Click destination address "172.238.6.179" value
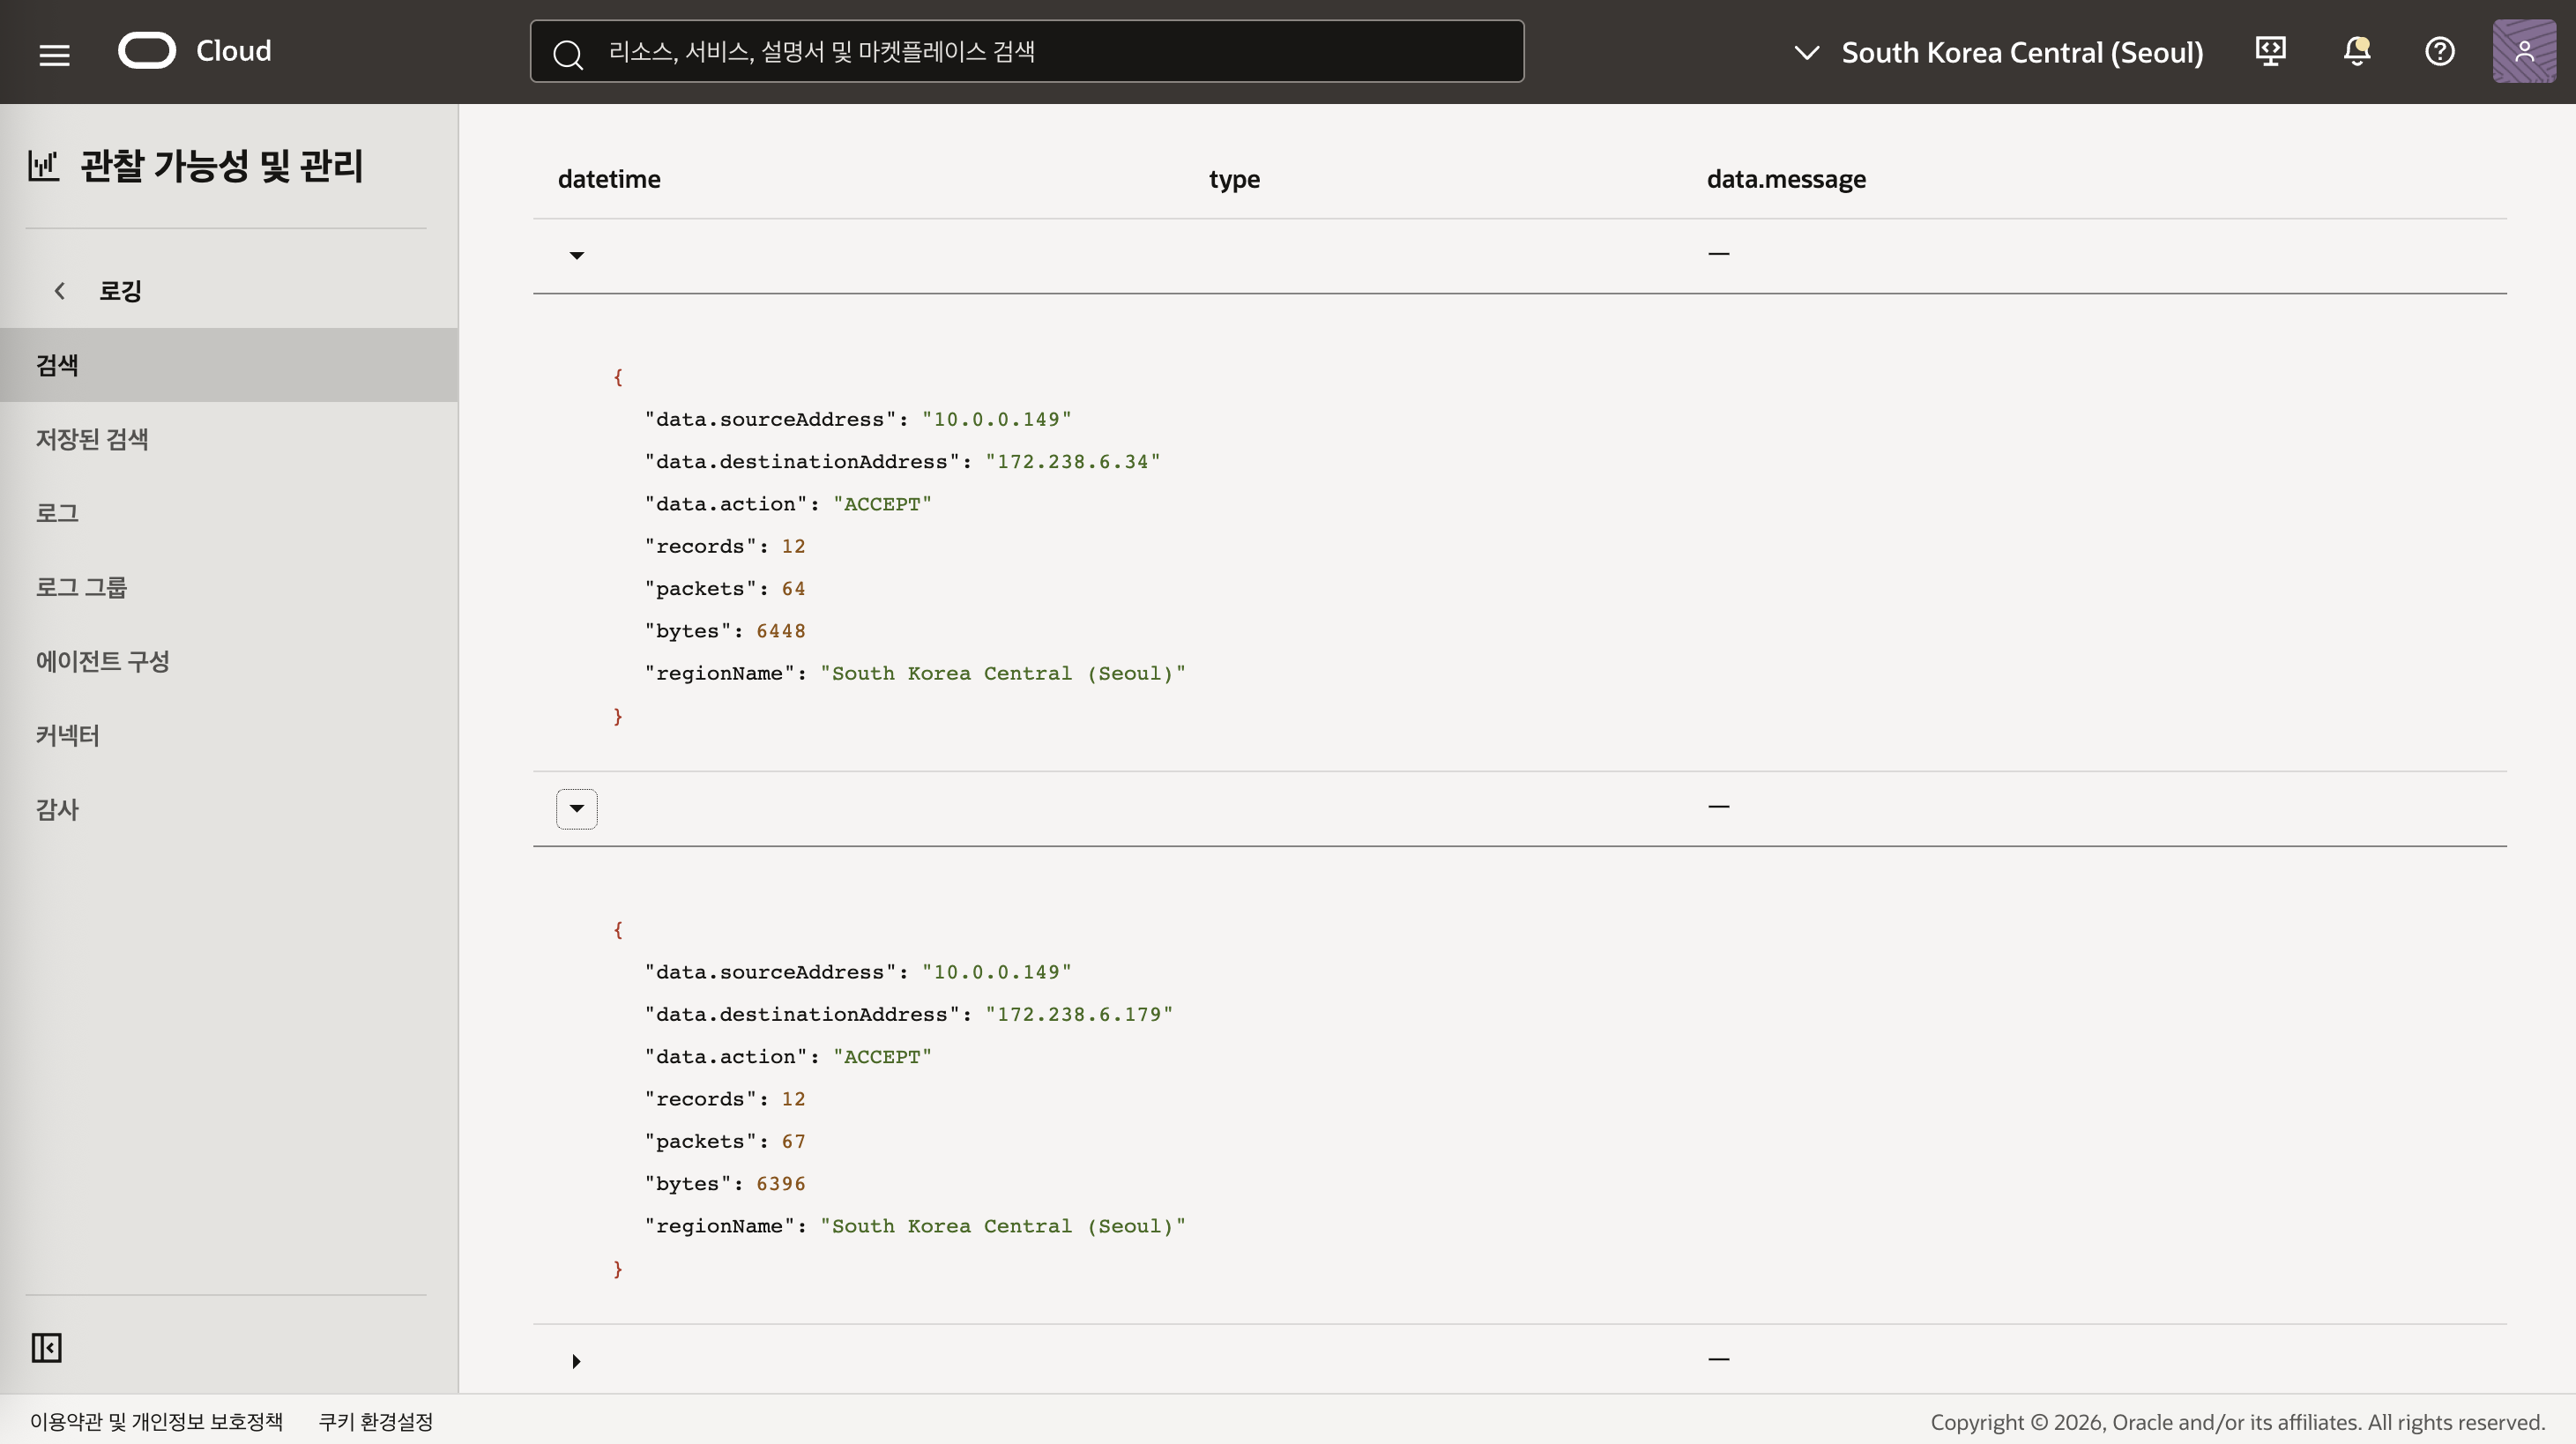The image size is (2576, 1444). (x=1079, y=1014)
